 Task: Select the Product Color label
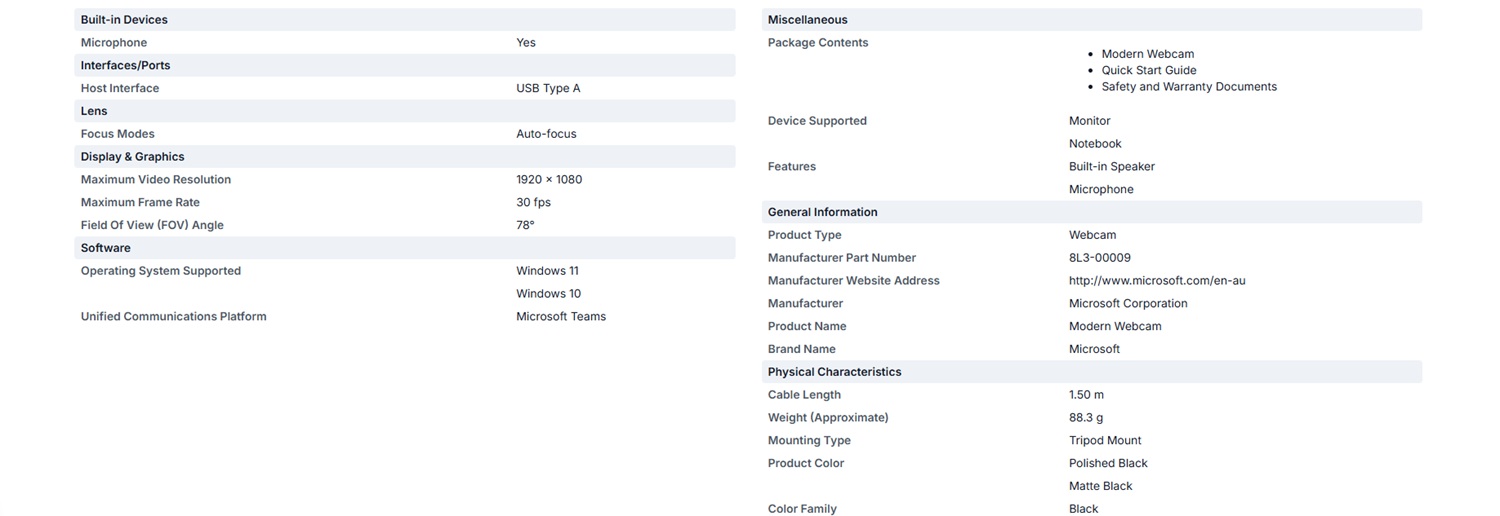coord(806,464)
